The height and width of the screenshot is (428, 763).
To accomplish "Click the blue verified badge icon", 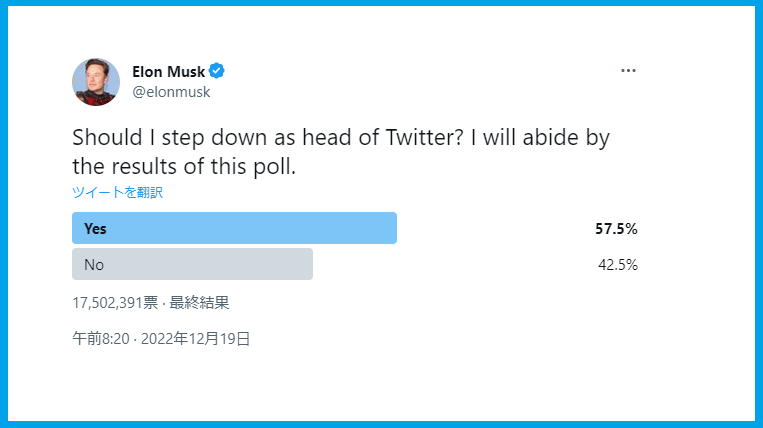I will coord(217,71).
